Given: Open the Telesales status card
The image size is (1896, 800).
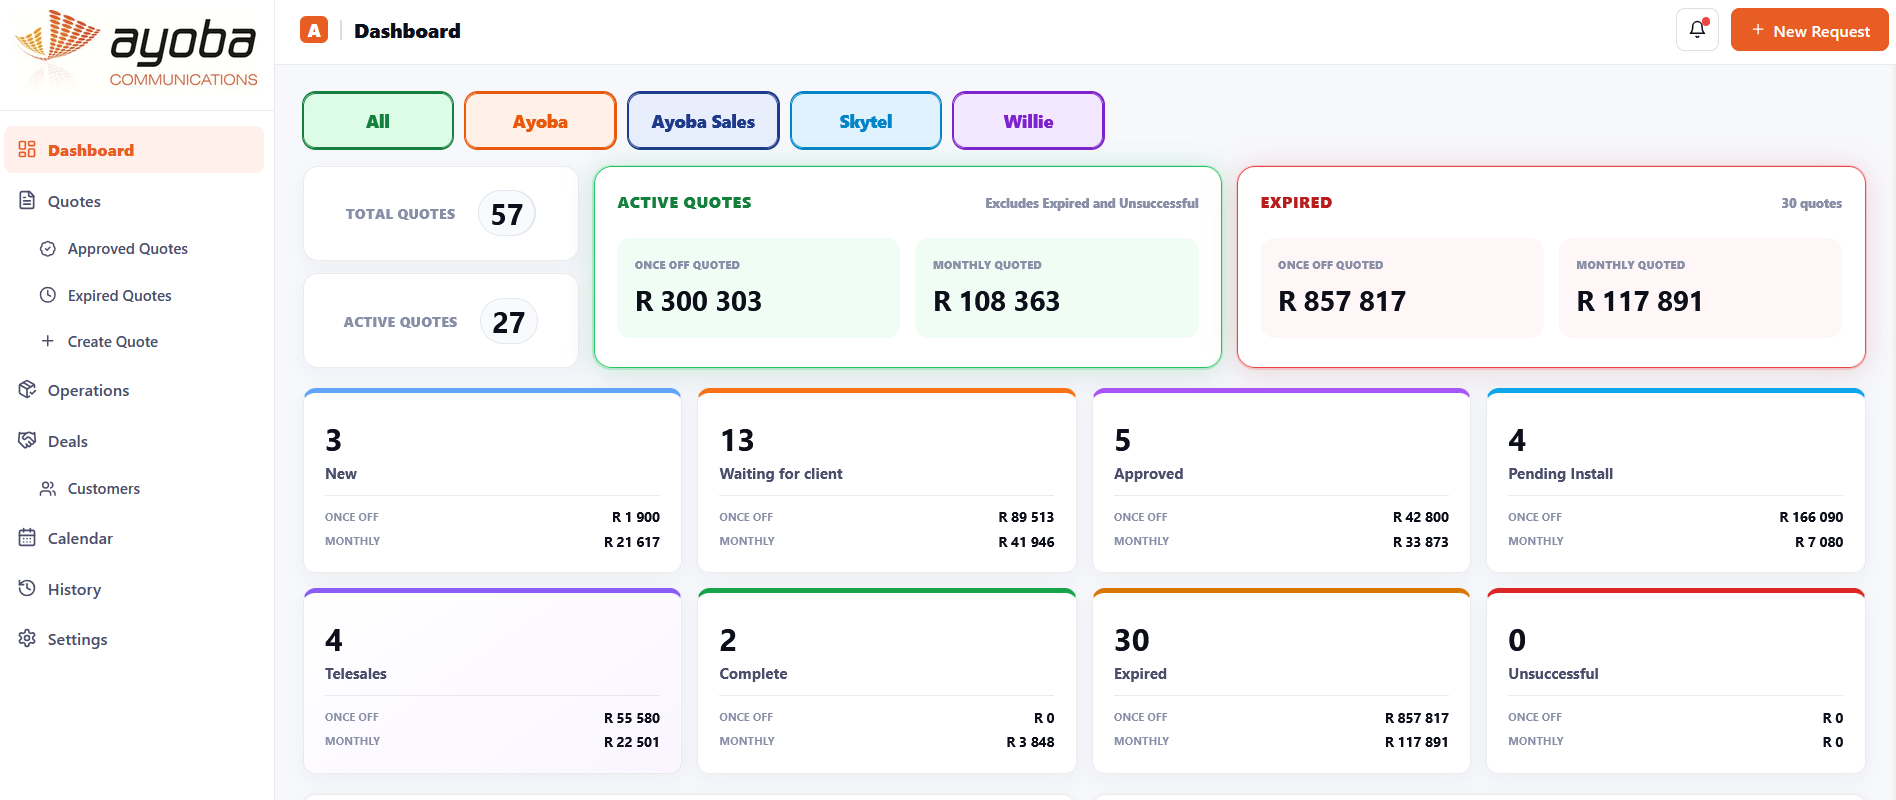Looking at the screenshot, I should tap(492, 680).
